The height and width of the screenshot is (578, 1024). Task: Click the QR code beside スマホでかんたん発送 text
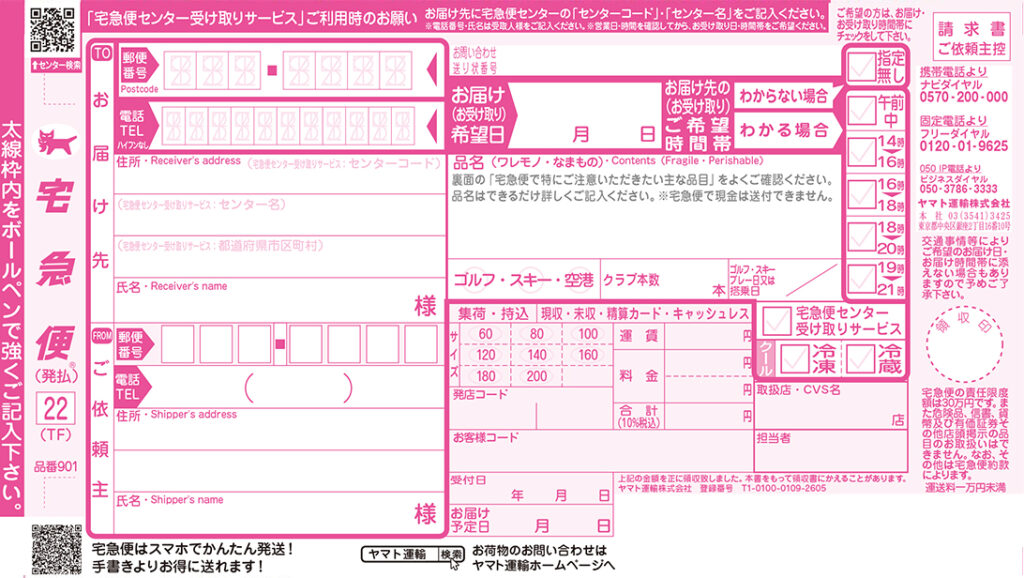tap(57, 549)
